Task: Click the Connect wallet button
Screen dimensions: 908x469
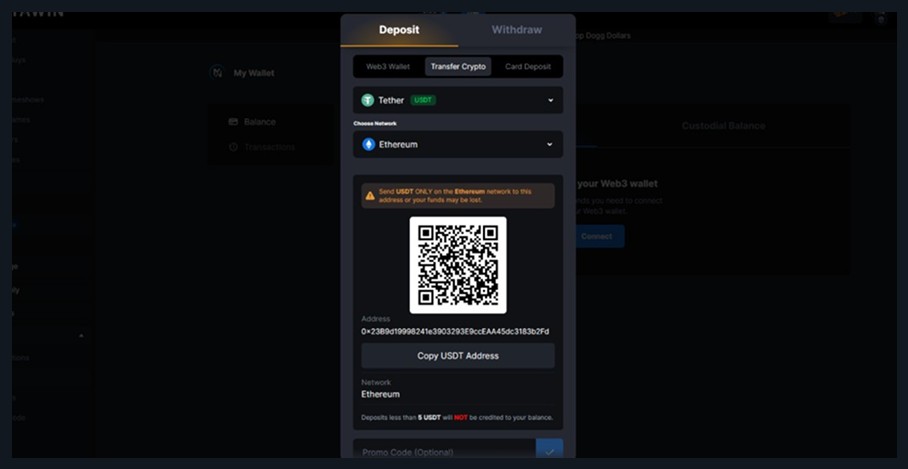Action: 597,236
